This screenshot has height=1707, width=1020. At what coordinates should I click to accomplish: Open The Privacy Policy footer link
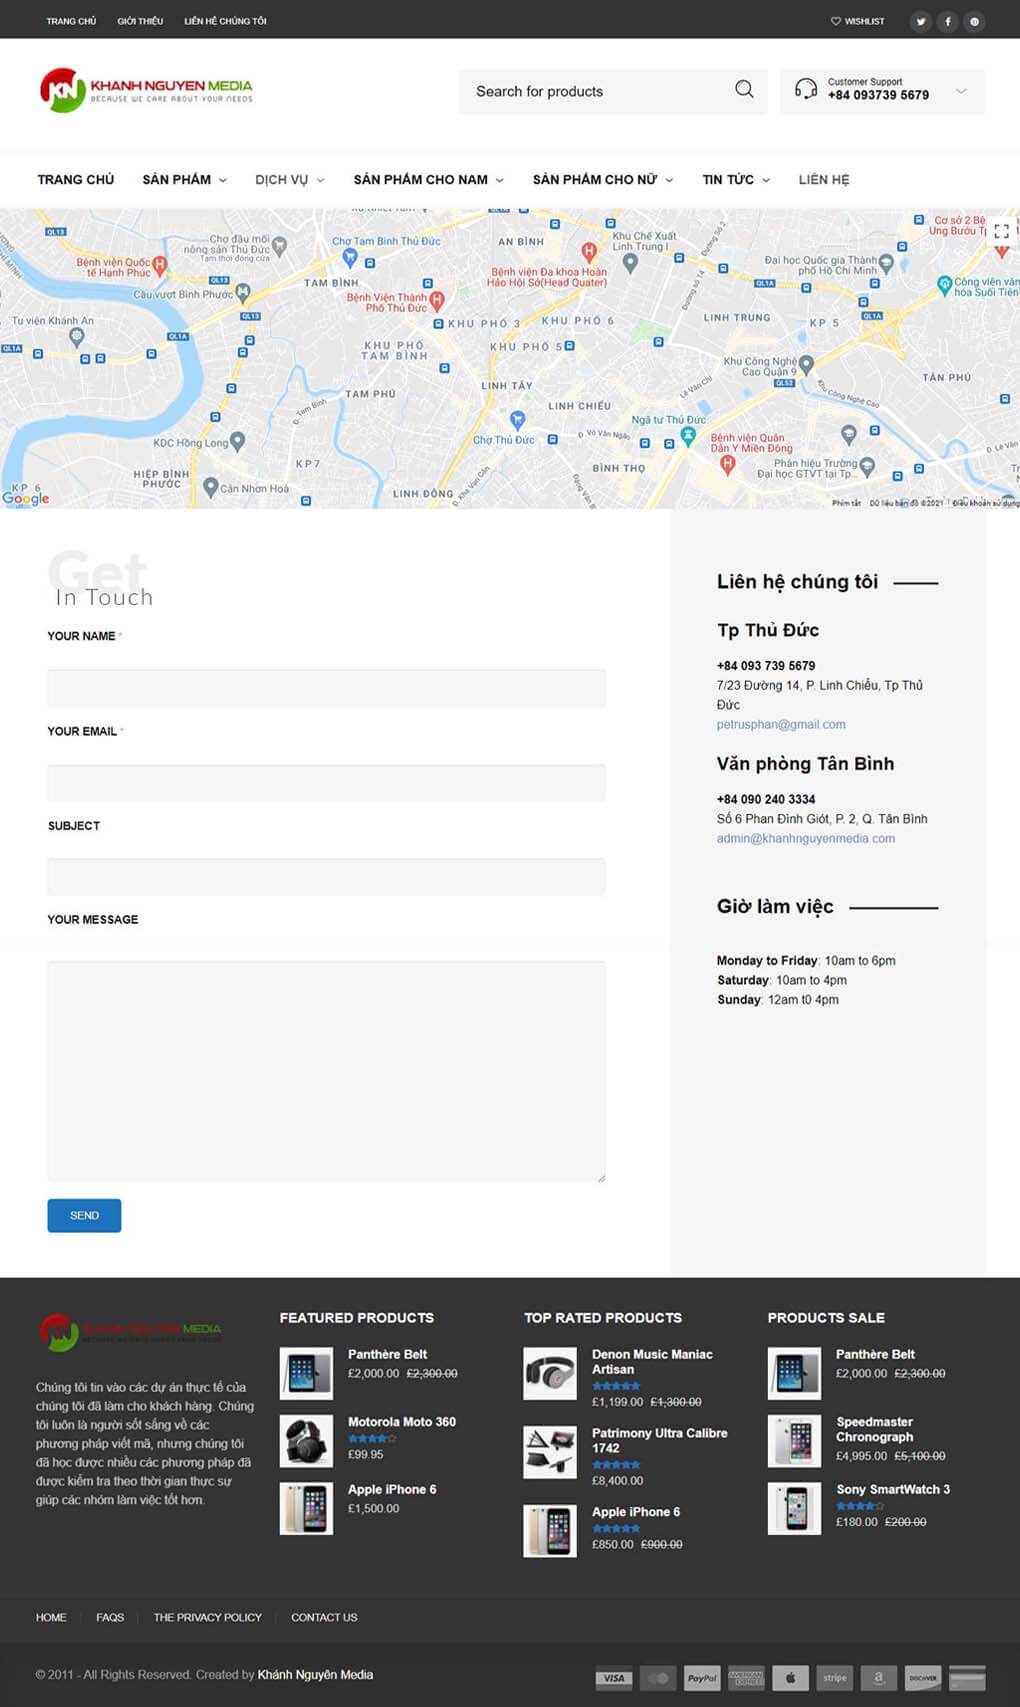[207, 1617]
